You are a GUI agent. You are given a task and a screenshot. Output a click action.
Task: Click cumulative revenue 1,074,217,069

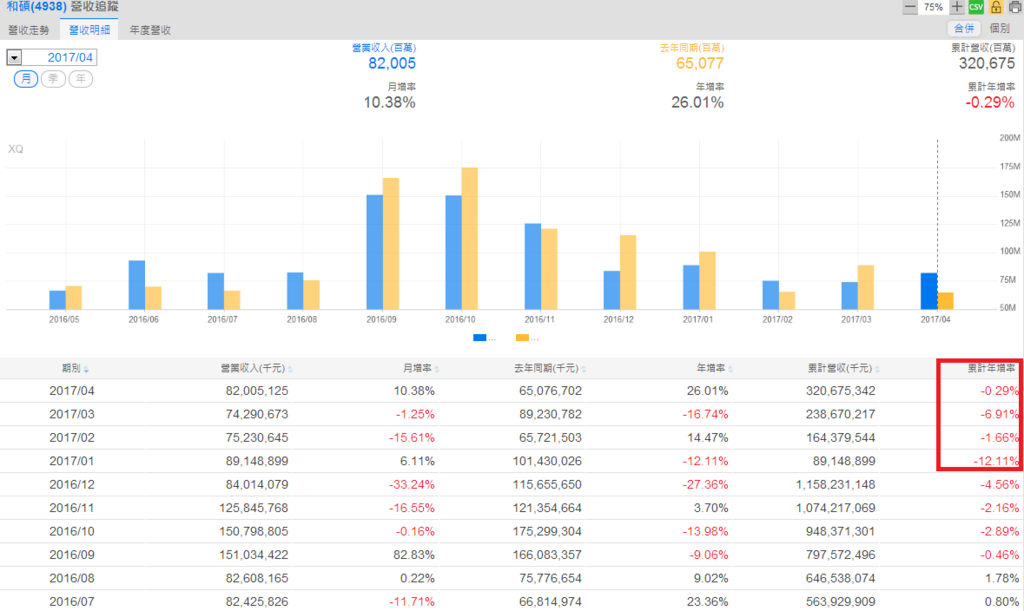point(836,509)
